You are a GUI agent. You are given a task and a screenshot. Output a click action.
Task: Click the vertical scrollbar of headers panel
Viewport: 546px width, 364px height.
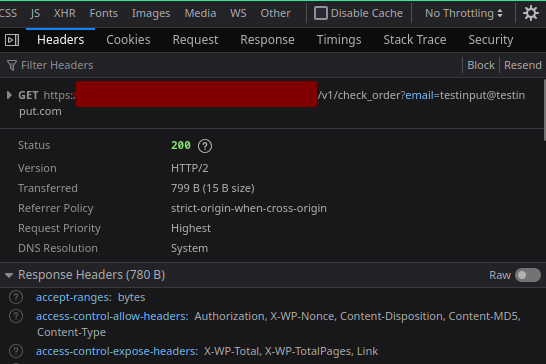(x=544, y=110)
